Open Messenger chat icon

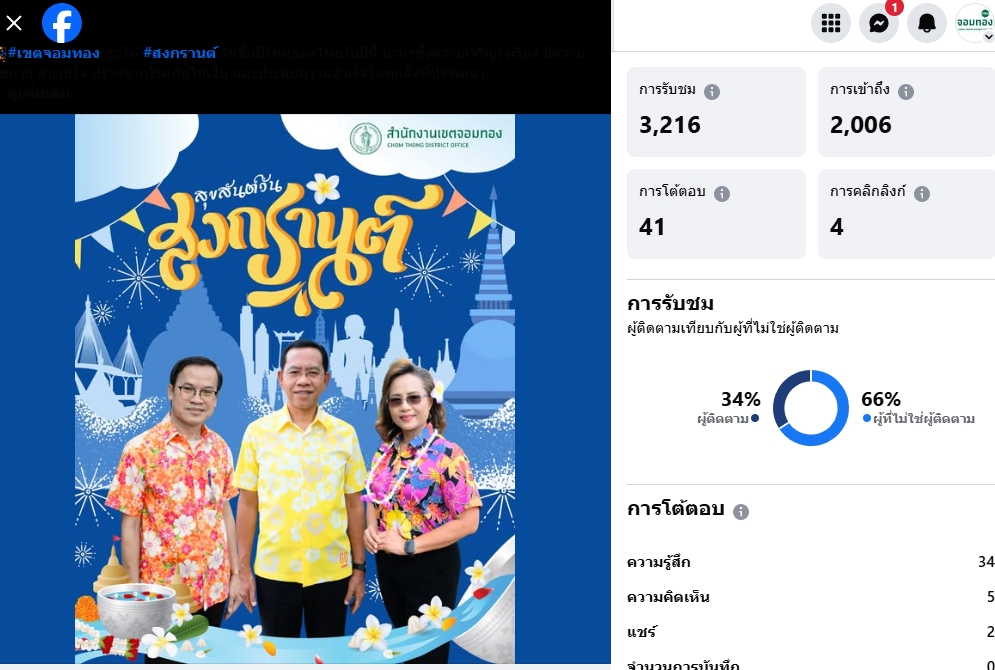click(x=879, y=23)
